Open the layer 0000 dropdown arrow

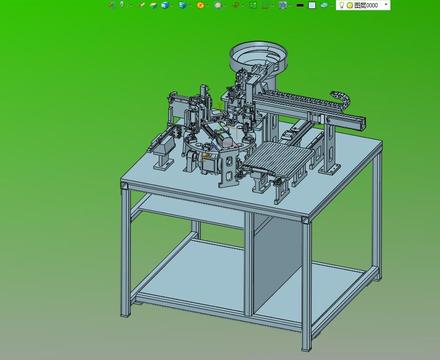click(386, 5)
